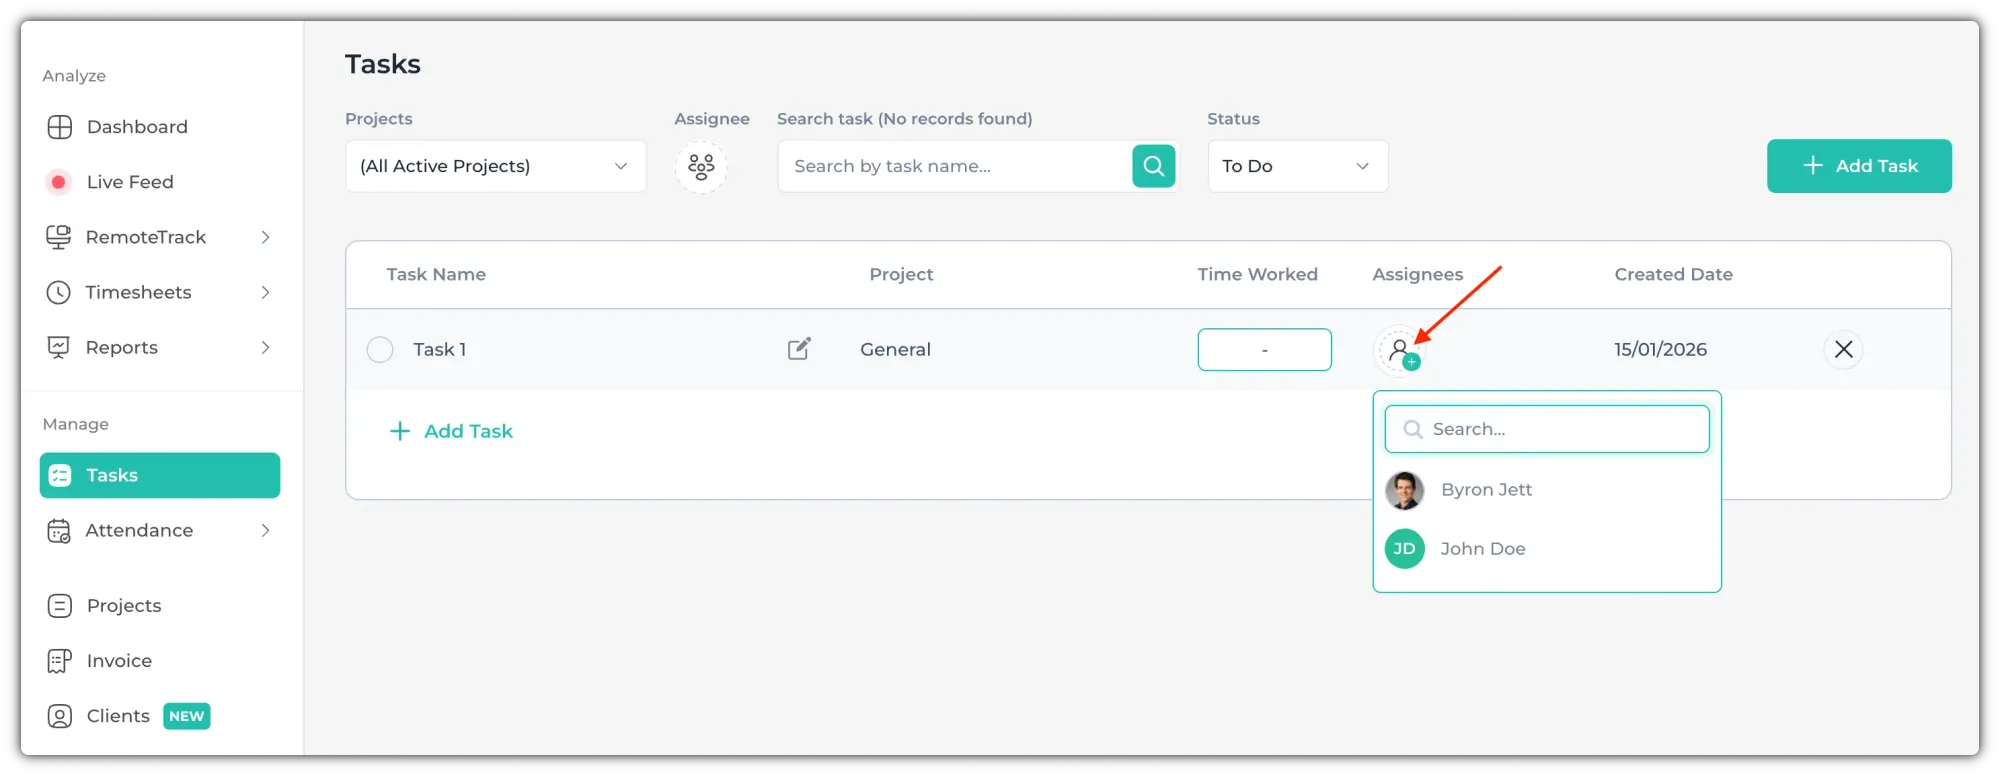Click the add assignee icon for Task 1

tap(1399, 350)
